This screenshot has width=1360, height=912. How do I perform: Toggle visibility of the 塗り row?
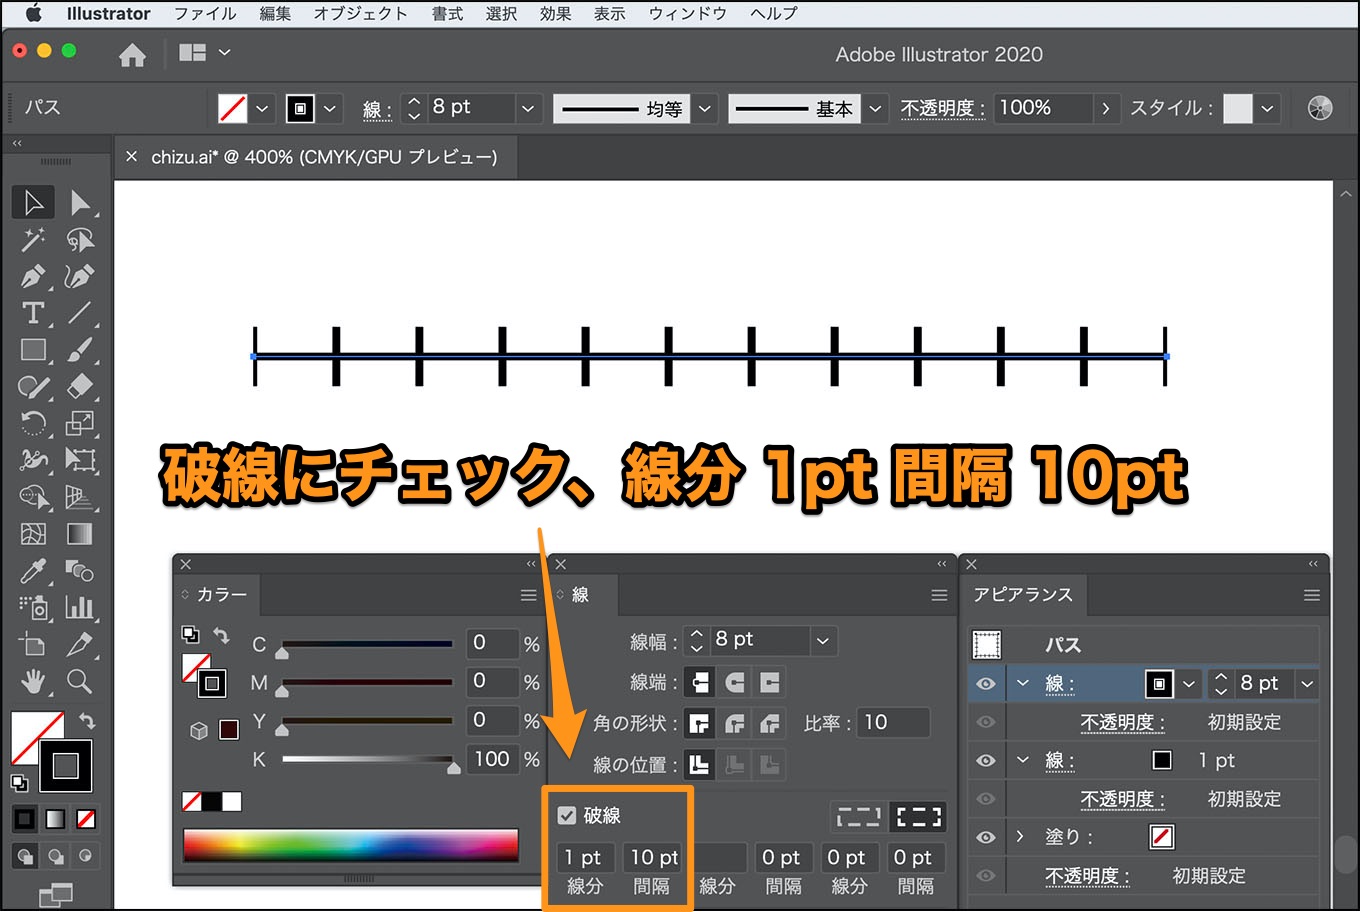pyautogui.click(x=986, y=837)
